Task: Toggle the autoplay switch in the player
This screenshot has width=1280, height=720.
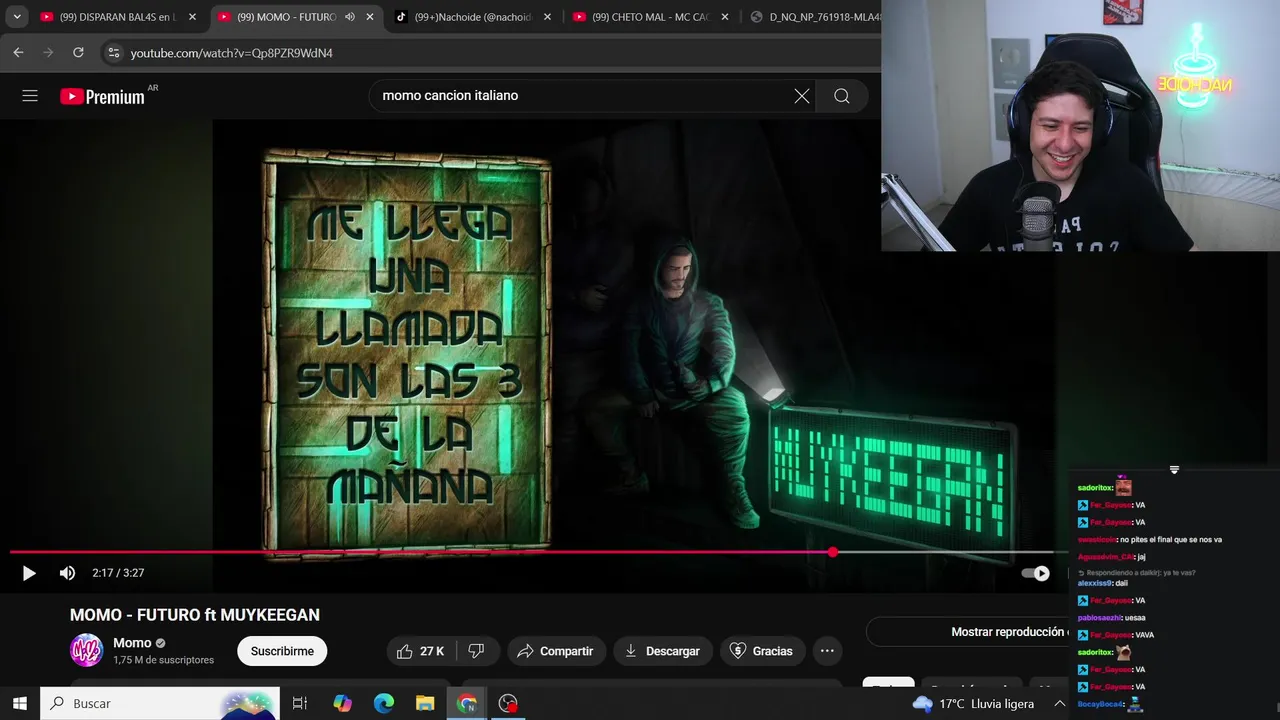Action: pyautogui.click(x=1036, y=573)
